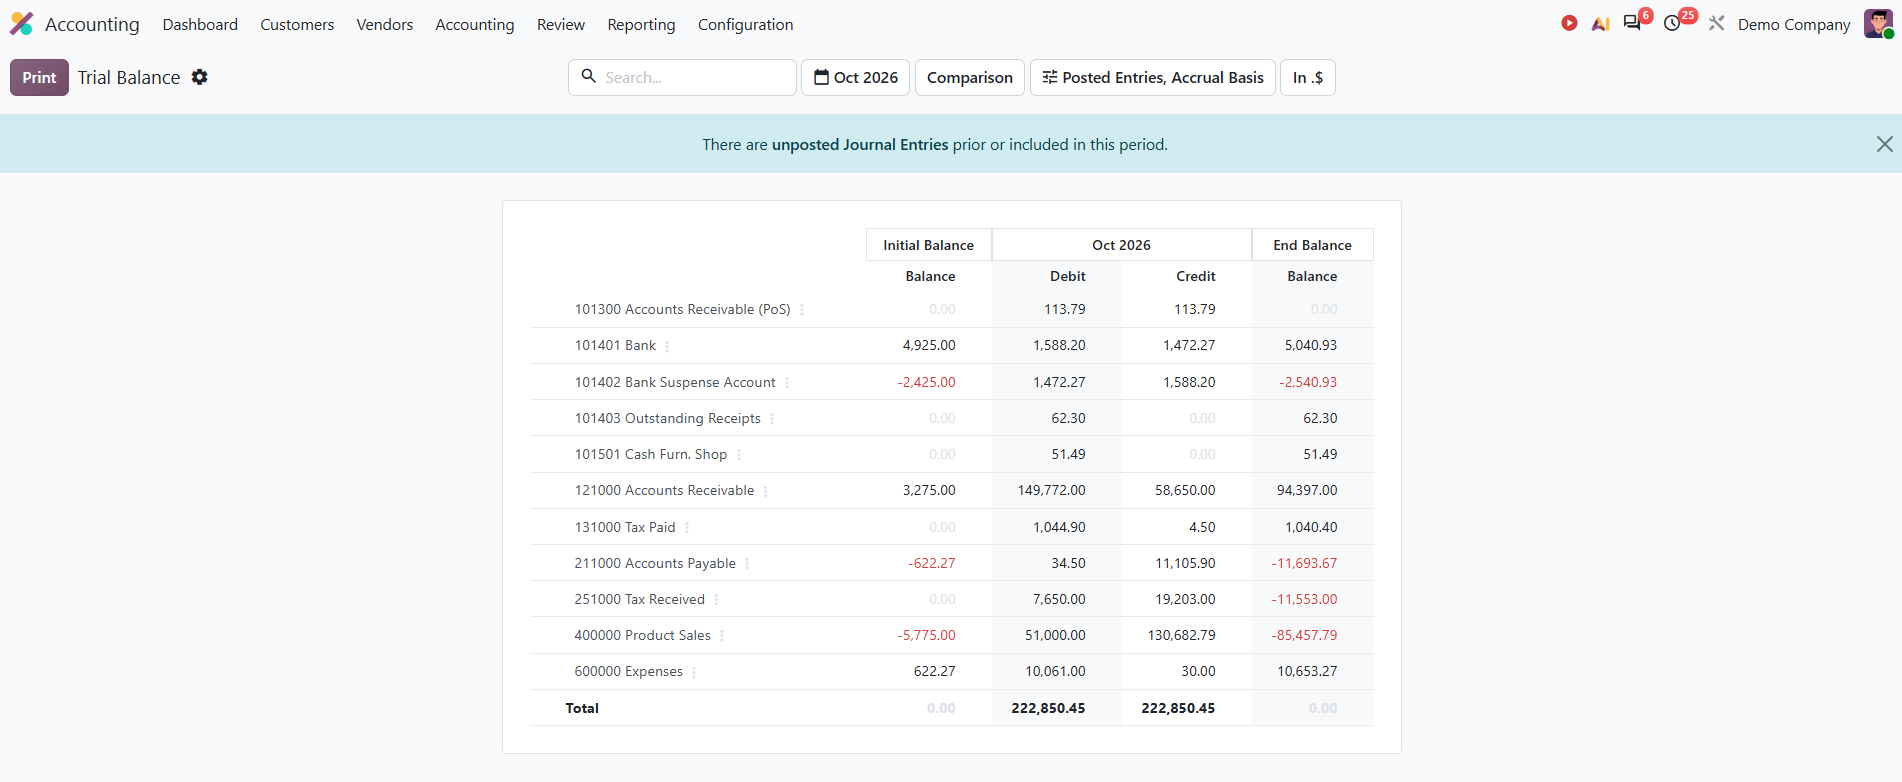
Task: Open options for 101300 Accounts Receivable (PoS)
Action: pyautogui.click(x=802, y=310)
